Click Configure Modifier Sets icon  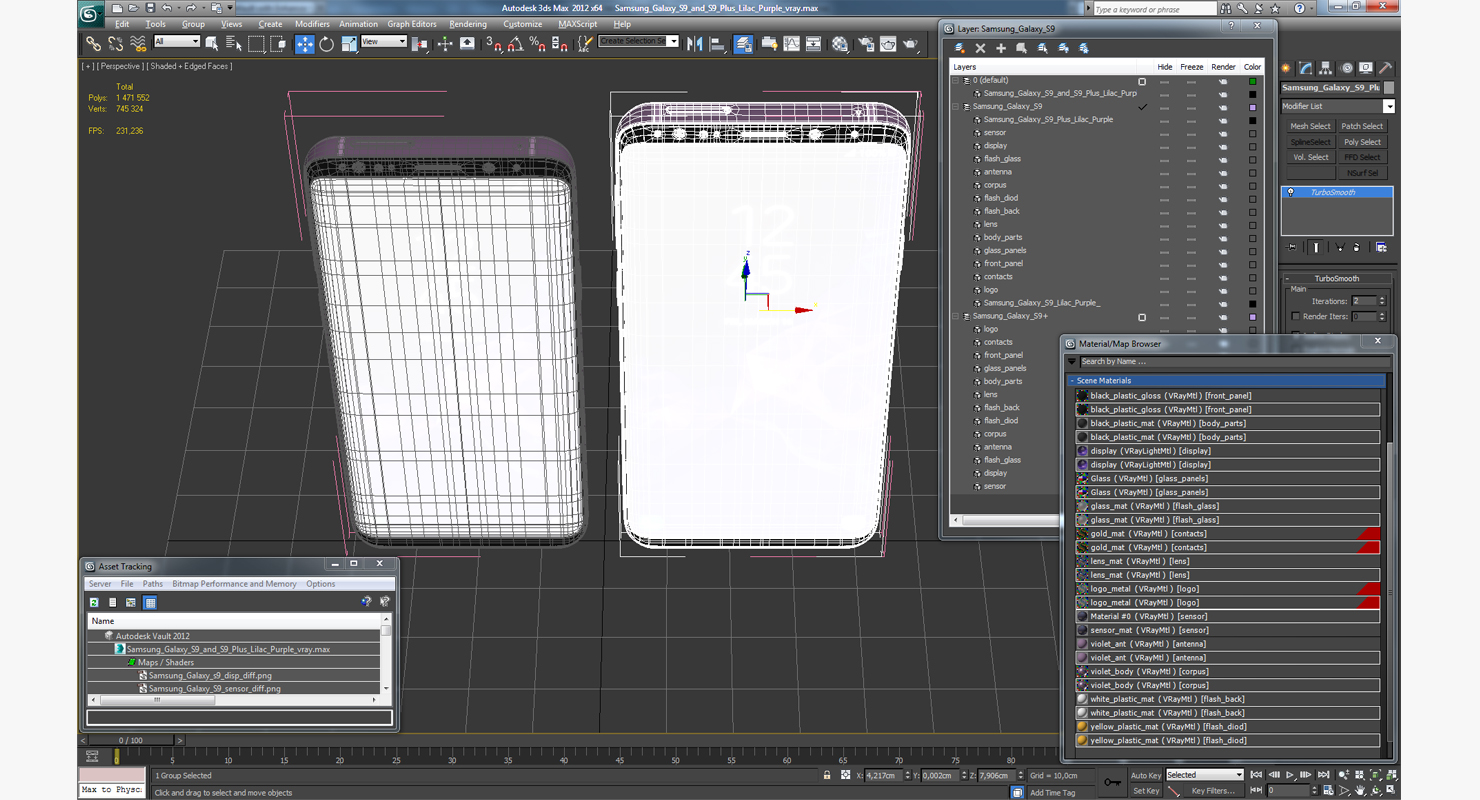[1381, 247]
